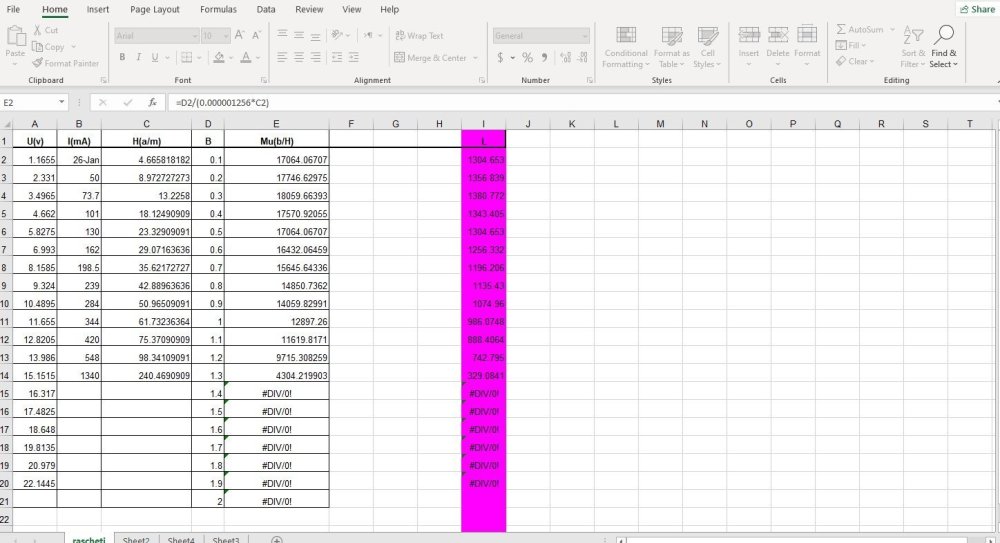Open the Clear dropdown
This screenshot has height=543, width=1000.
click(855, 61)
